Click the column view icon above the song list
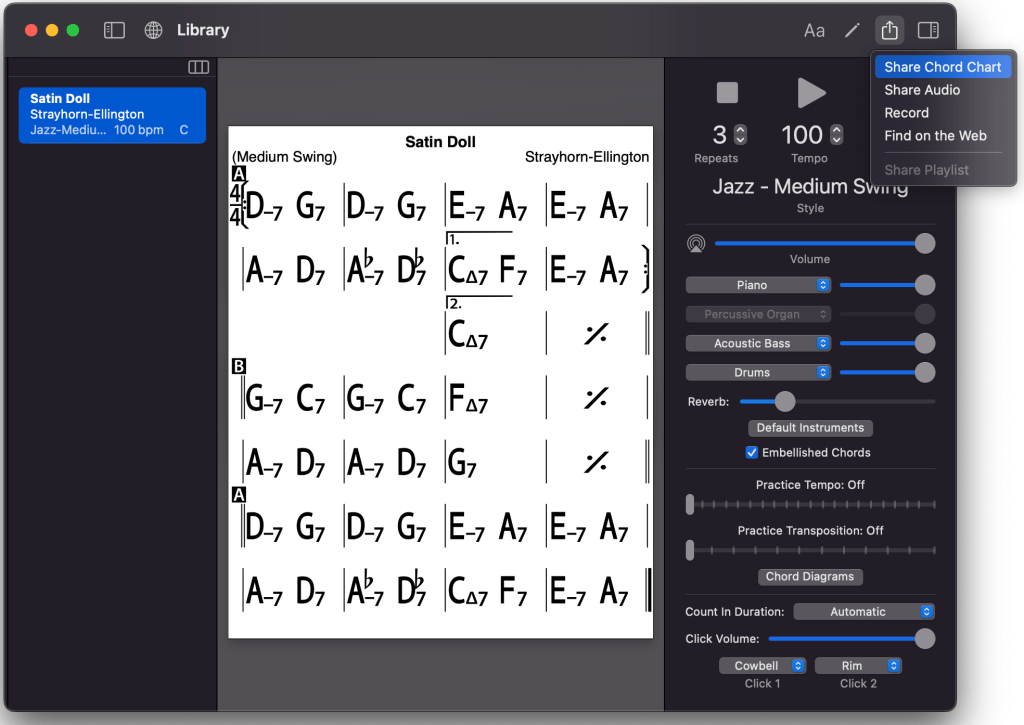 [x=198, y=67]
